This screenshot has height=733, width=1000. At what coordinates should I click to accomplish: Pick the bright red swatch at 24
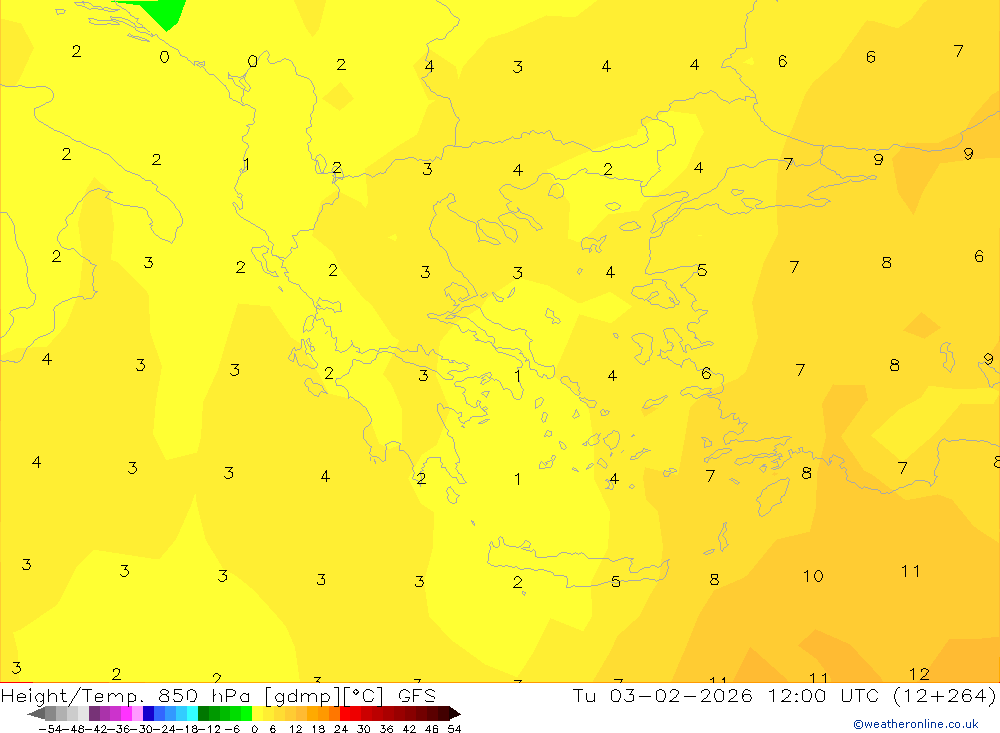coord(345,713)
